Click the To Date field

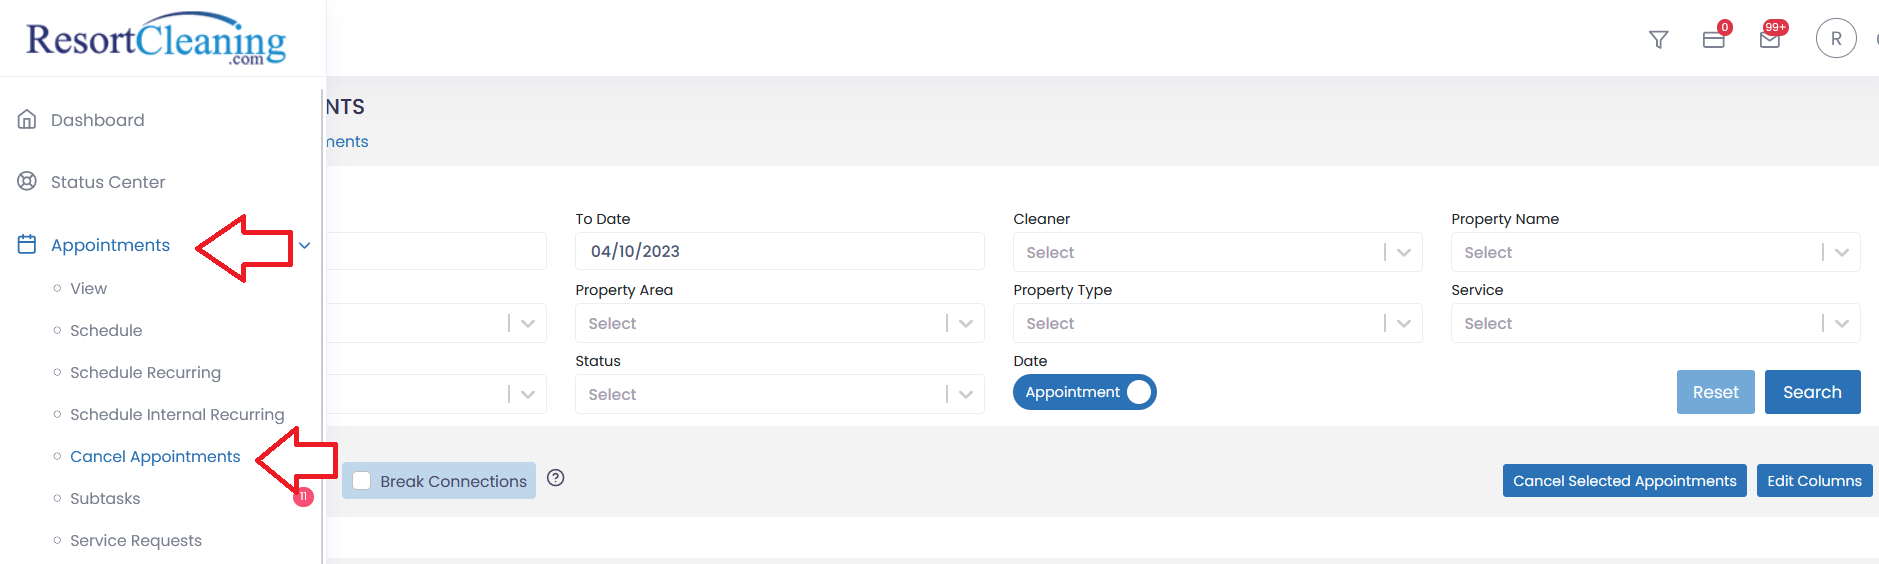[x=780, y=251]
